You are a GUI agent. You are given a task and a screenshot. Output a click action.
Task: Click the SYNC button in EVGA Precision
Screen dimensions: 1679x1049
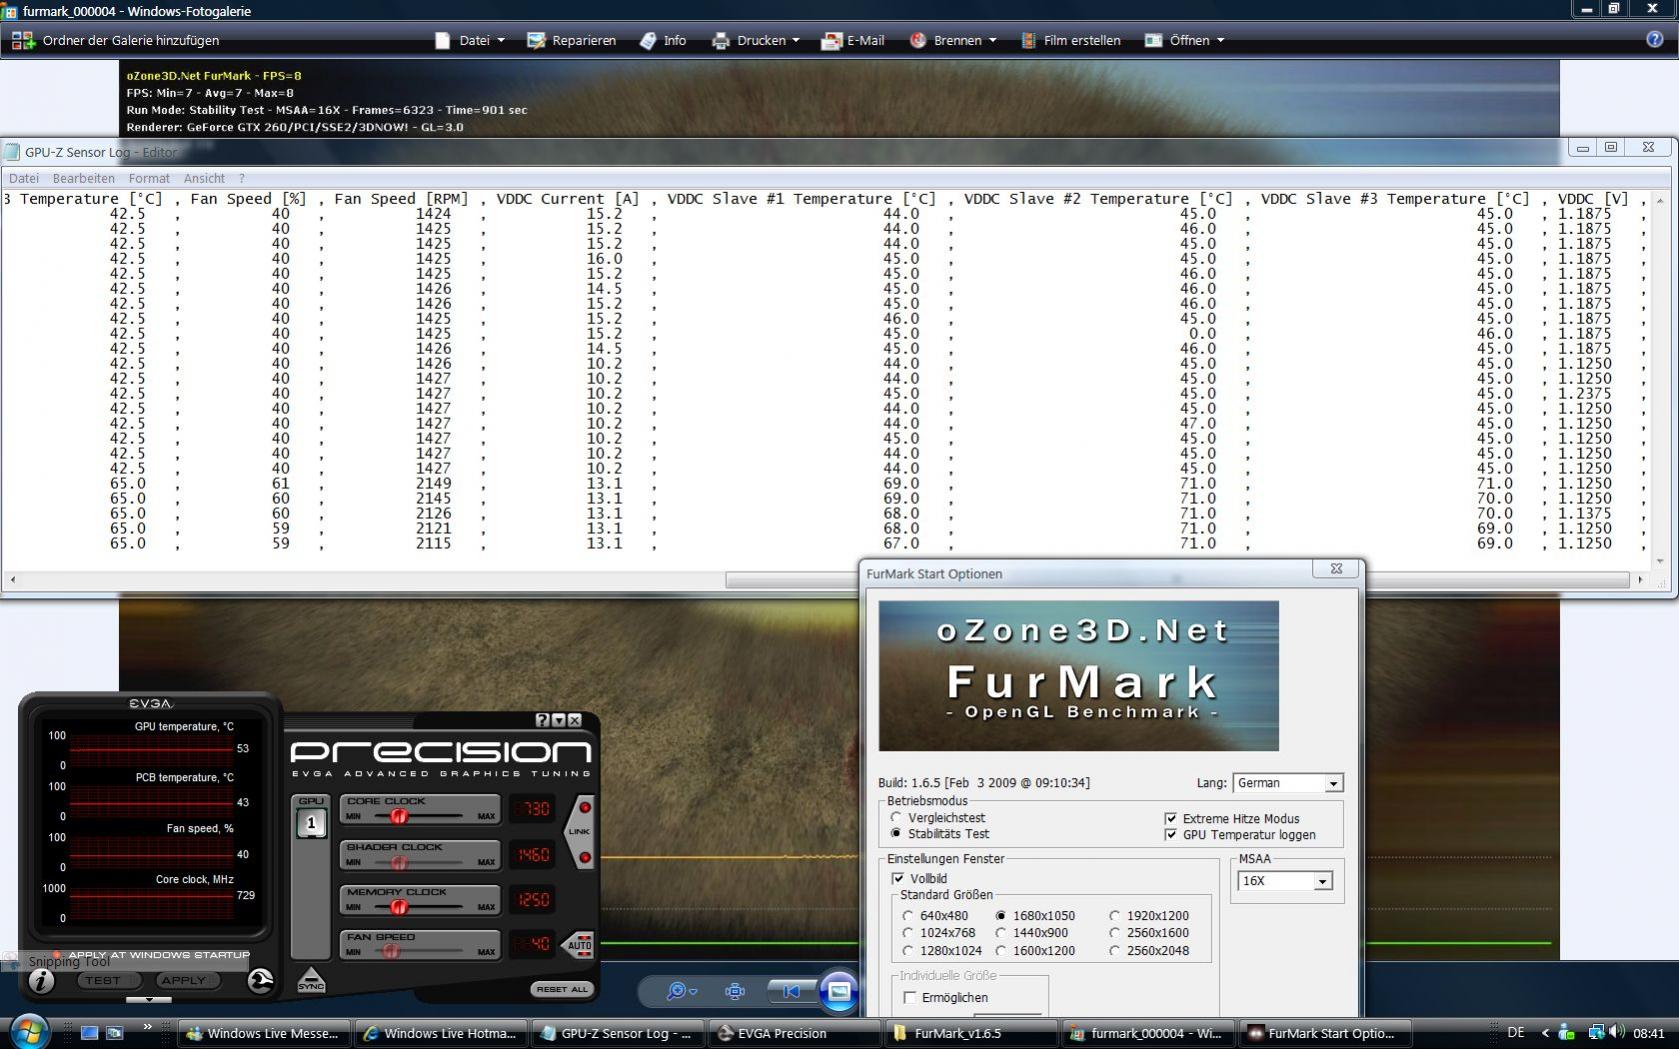[311, 980]
